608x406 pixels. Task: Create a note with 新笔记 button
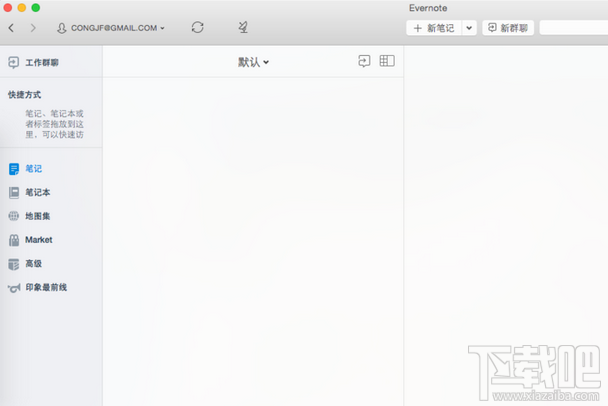click(434, 28)
